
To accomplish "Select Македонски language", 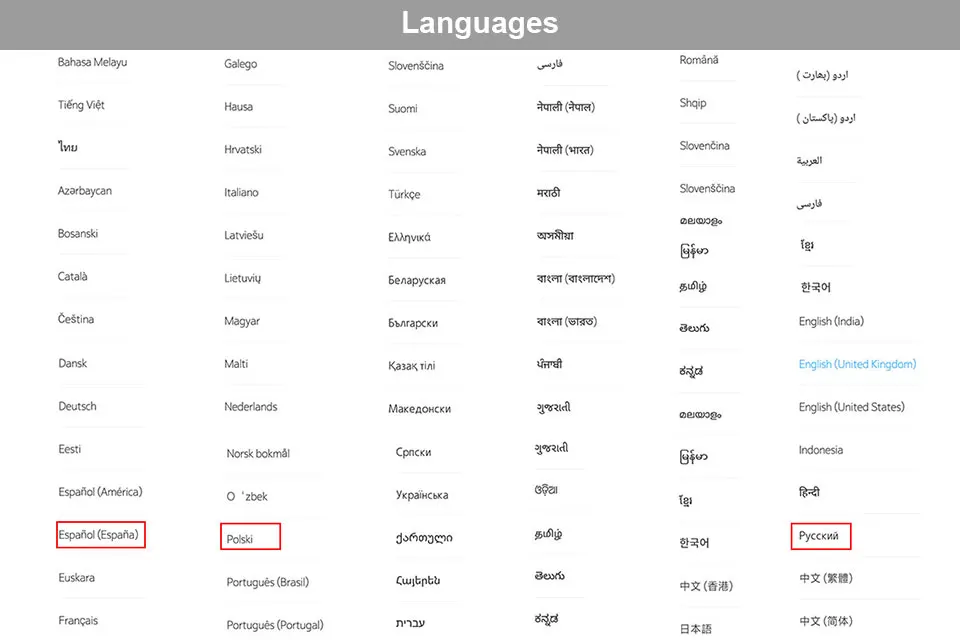I will tap(419, 408).
